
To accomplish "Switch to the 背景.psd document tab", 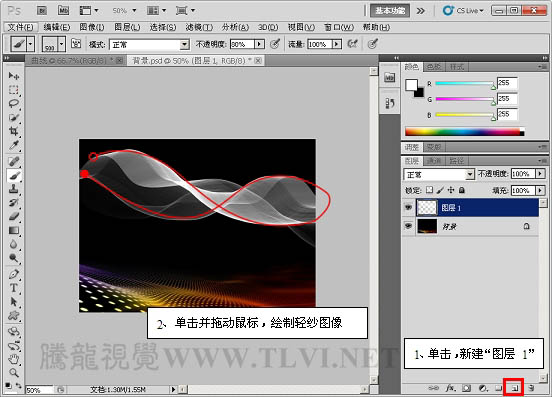I will point(195,61).
